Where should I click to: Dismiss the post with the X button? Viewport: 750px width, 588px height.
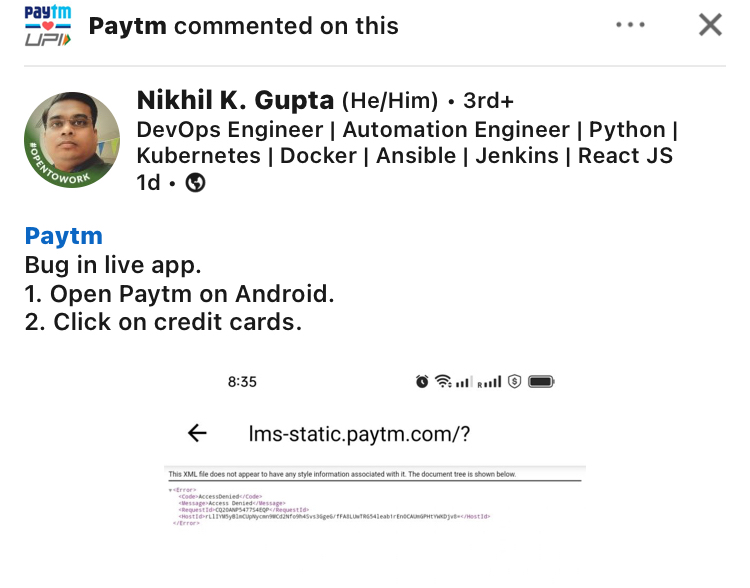click(710, 25)
